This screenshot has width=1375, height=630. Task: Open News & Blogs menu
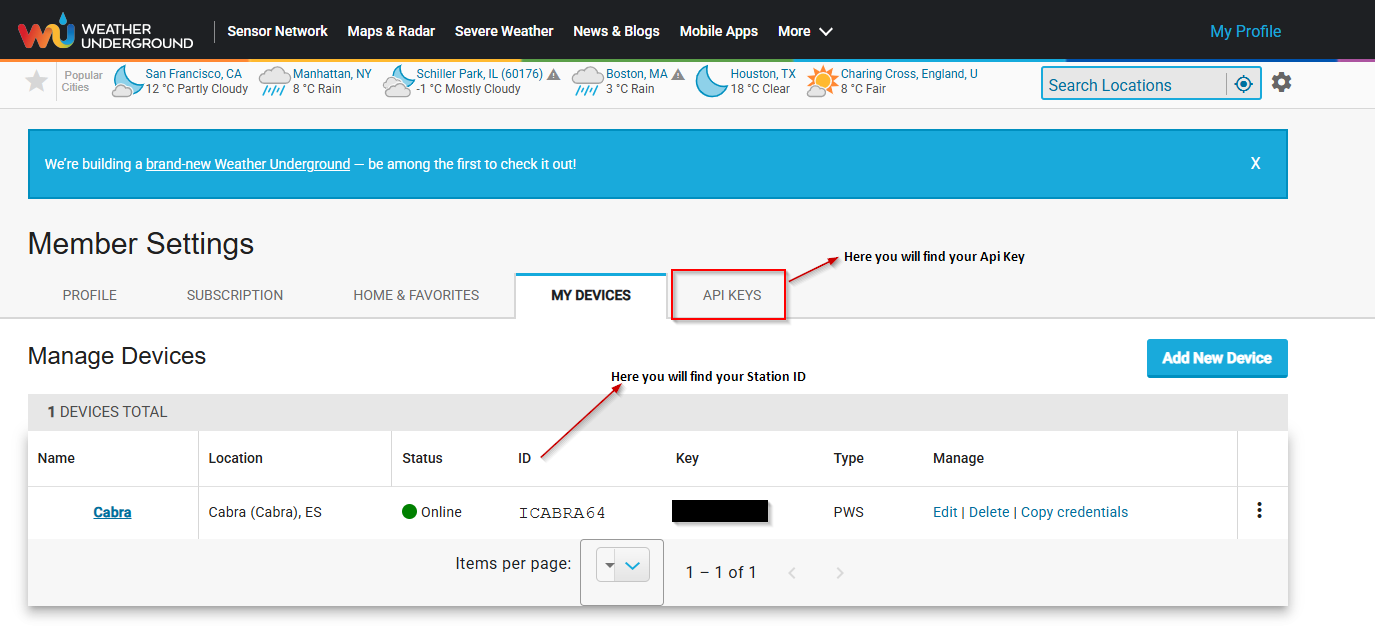coord(616,31)
